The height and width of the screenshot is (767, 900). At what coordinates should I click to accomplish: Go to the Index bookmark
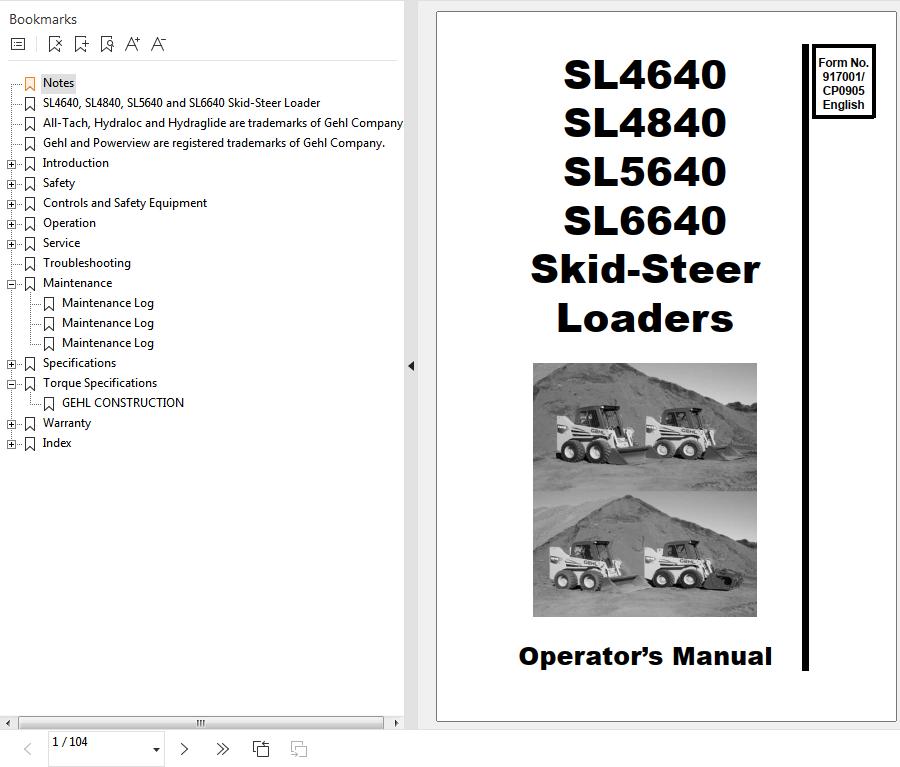point(57,443)
